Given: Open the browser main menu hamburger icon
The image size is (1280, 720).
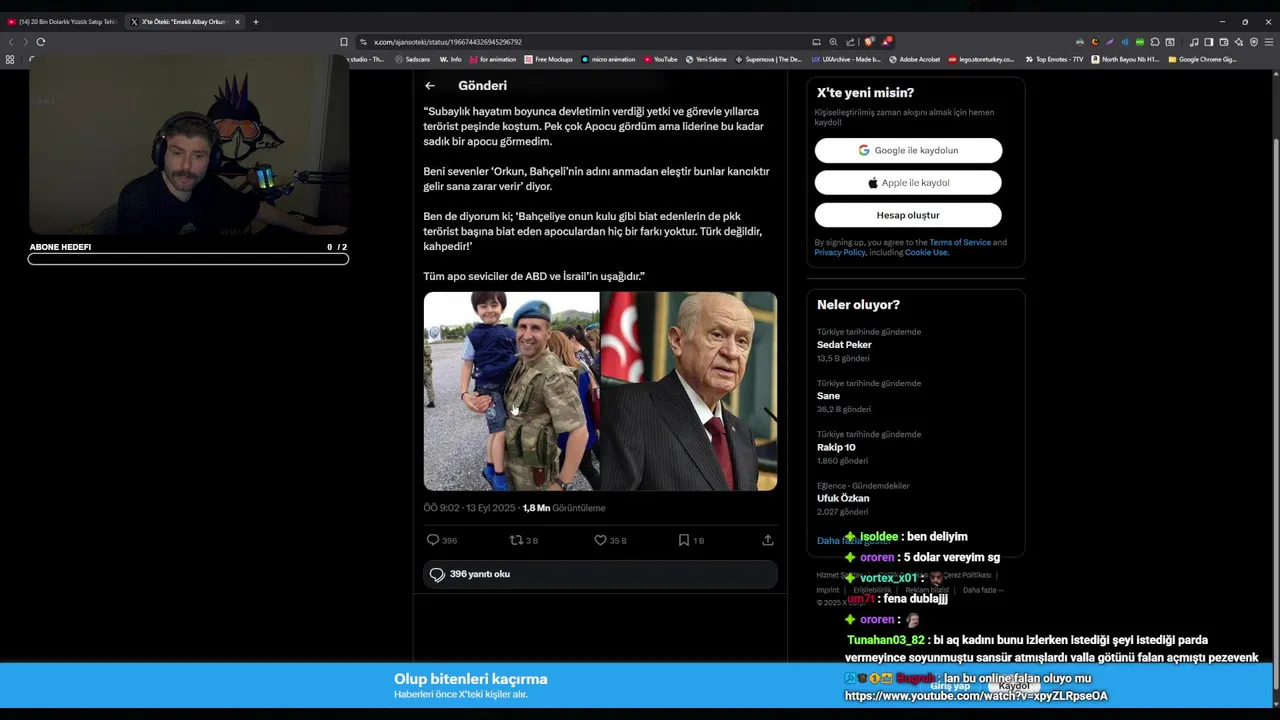Looking at the screenshot, I should [1269, 42].
